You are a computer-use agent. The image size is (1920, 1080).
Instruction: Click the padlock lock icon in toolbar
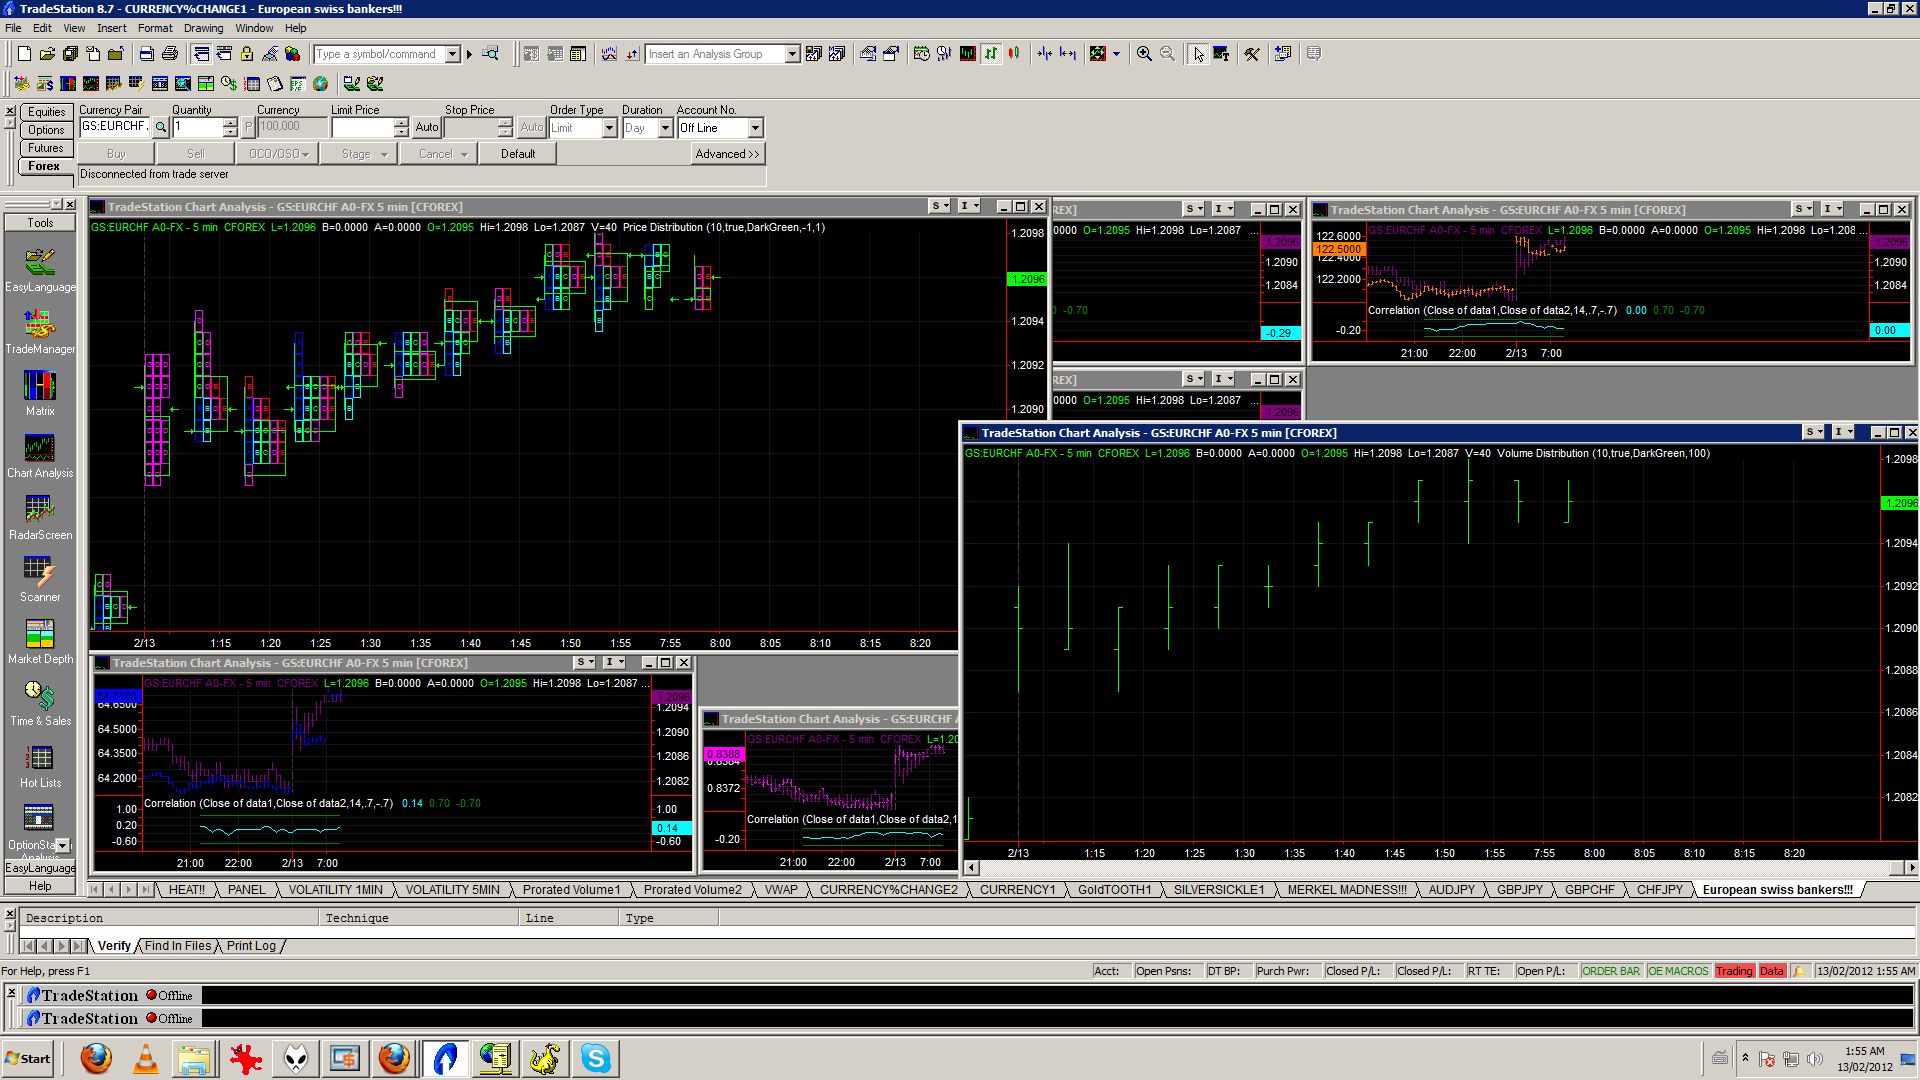[x=247, y=54]
